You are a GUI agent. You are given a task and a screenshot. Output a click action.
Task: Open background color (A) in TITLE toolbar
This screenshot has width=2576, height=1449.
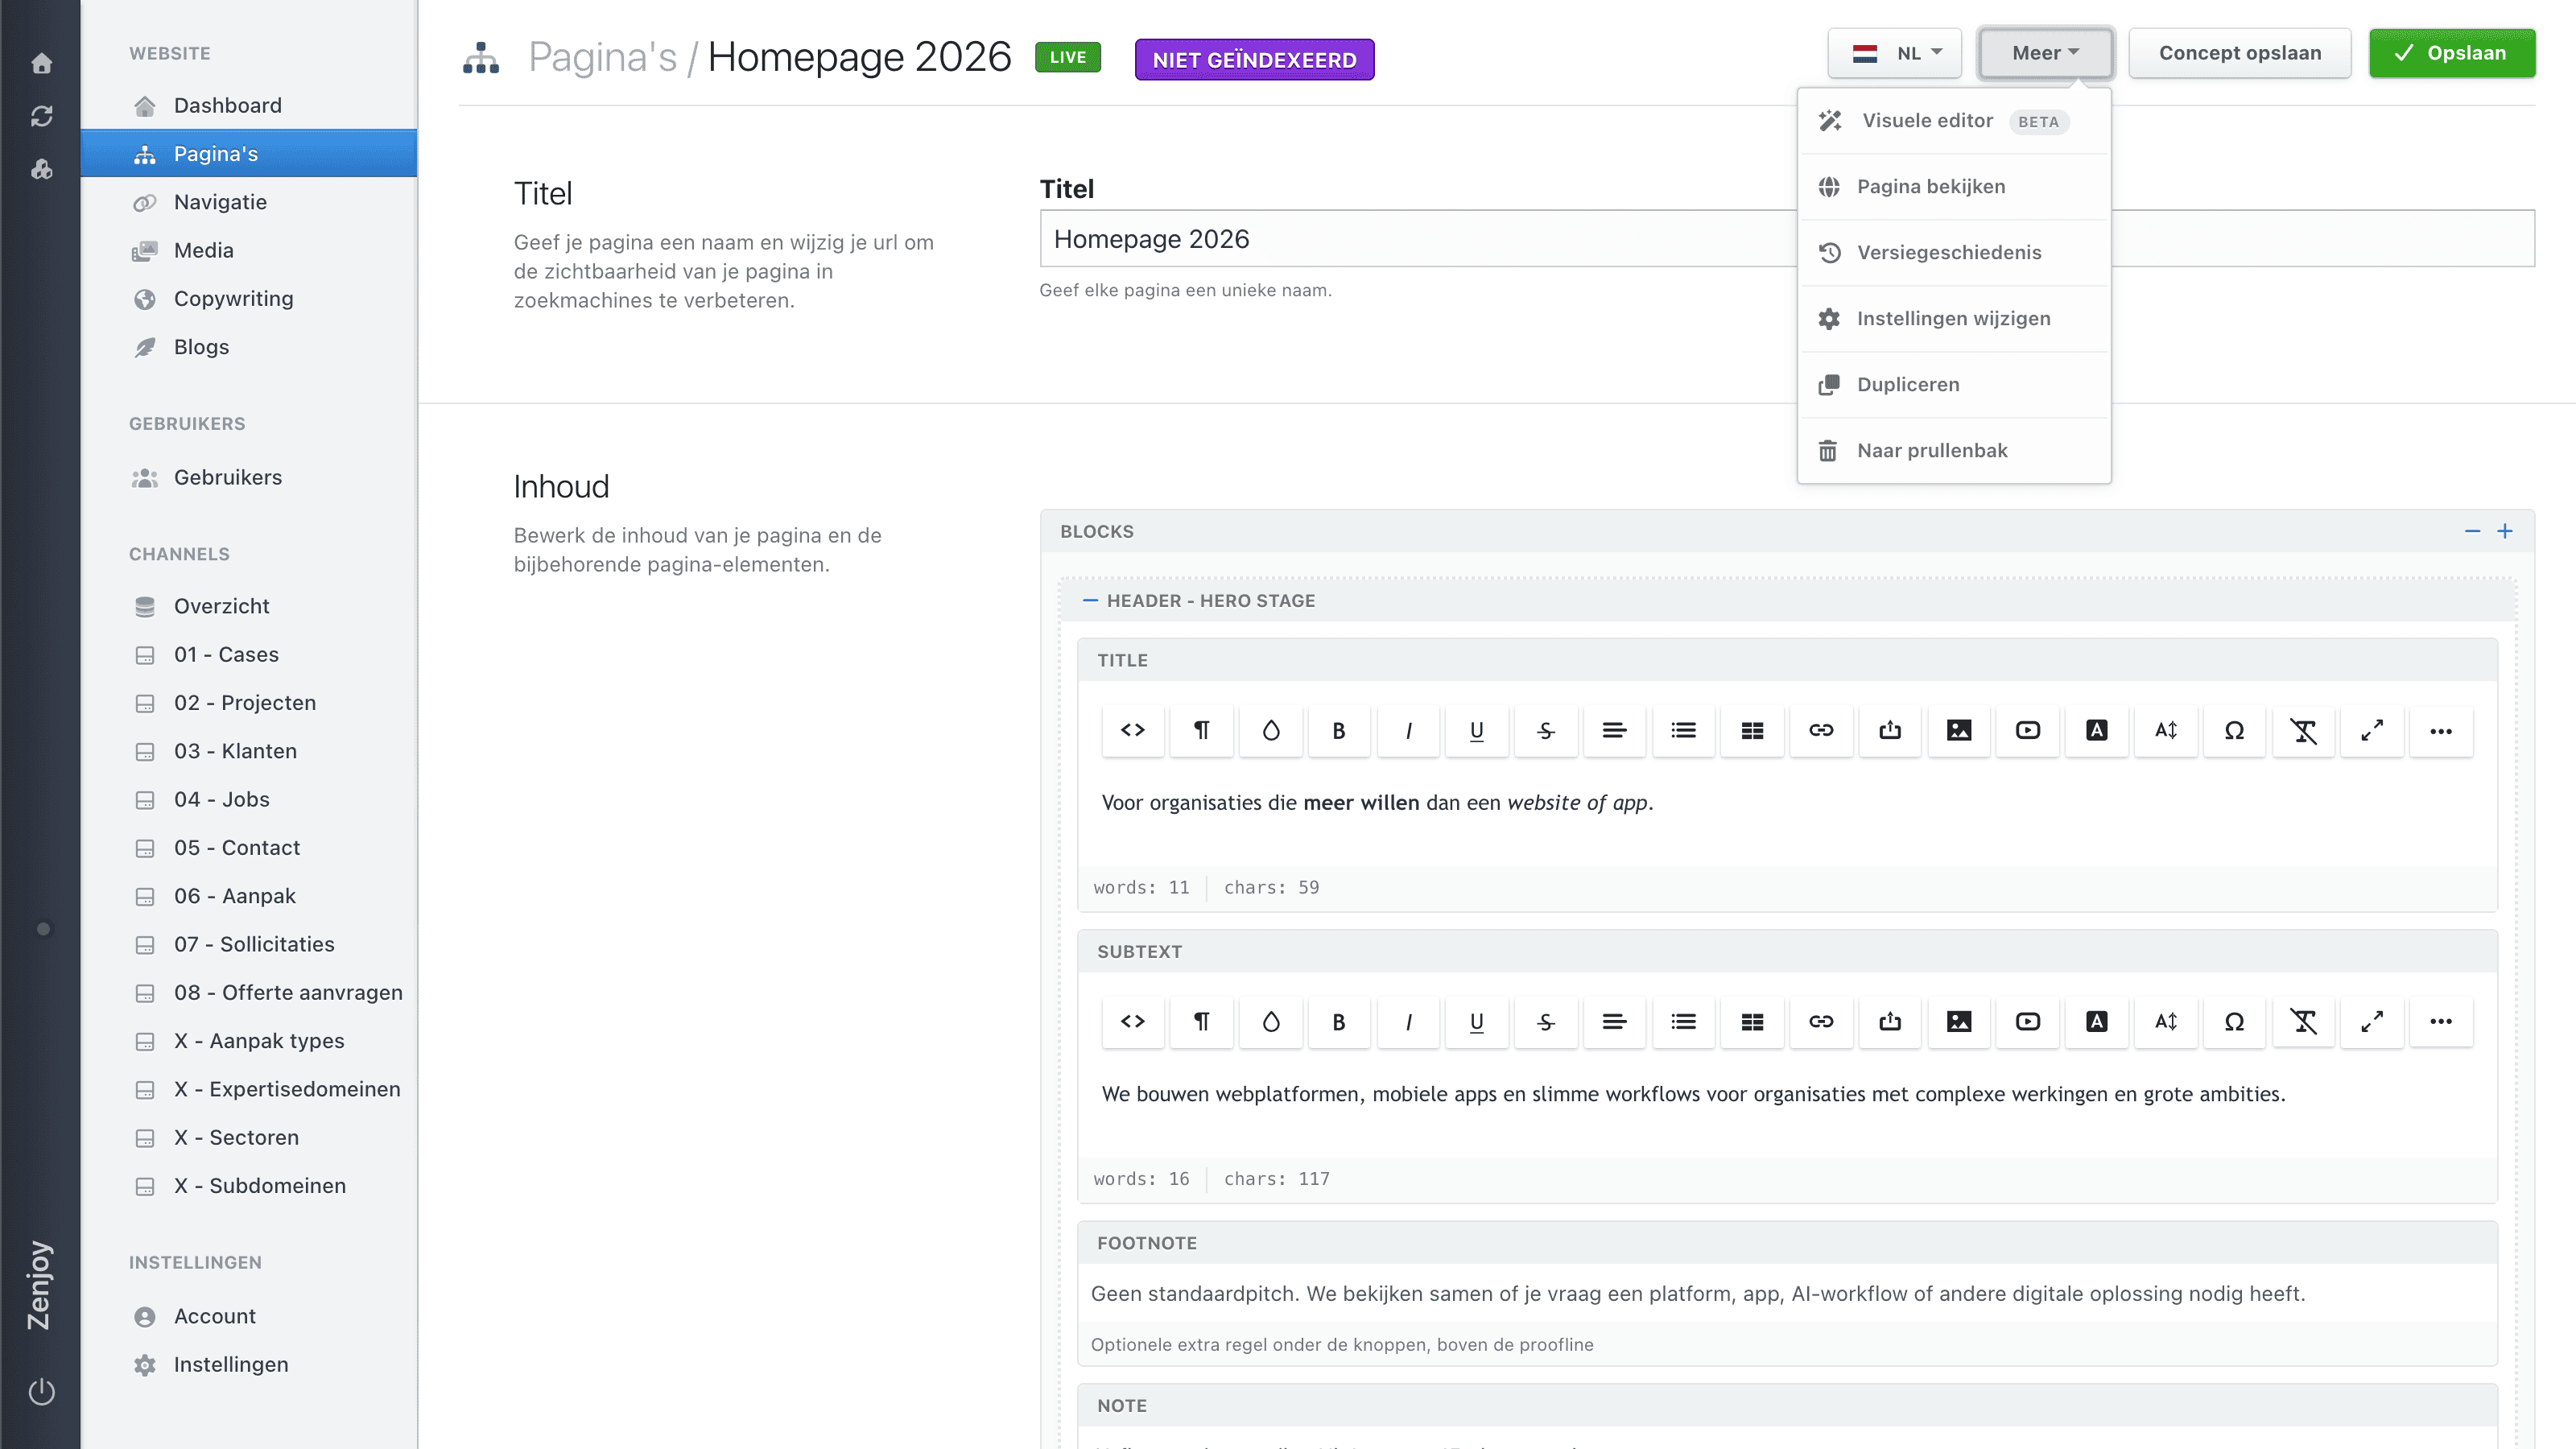[x=2097, y=730]
